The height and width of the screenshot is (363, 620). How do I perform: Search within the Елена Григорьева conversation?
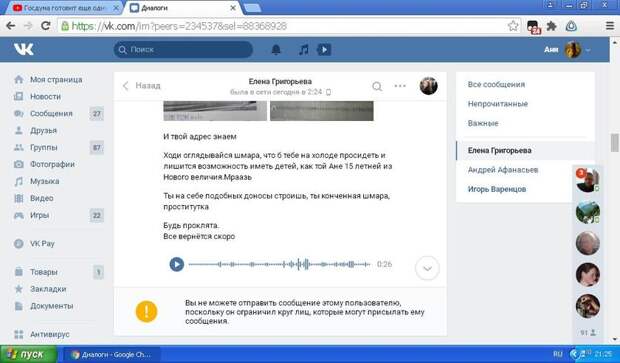coord(377,86)
